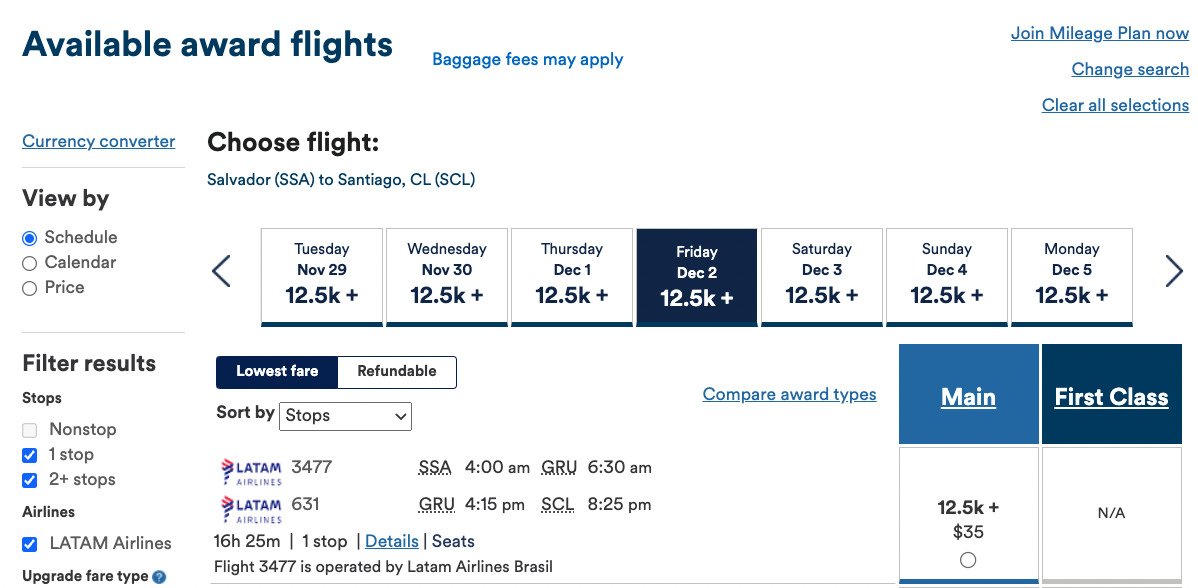
Task: Open Currency converter link
Action: pyautogui.click(x=99, y=141)
